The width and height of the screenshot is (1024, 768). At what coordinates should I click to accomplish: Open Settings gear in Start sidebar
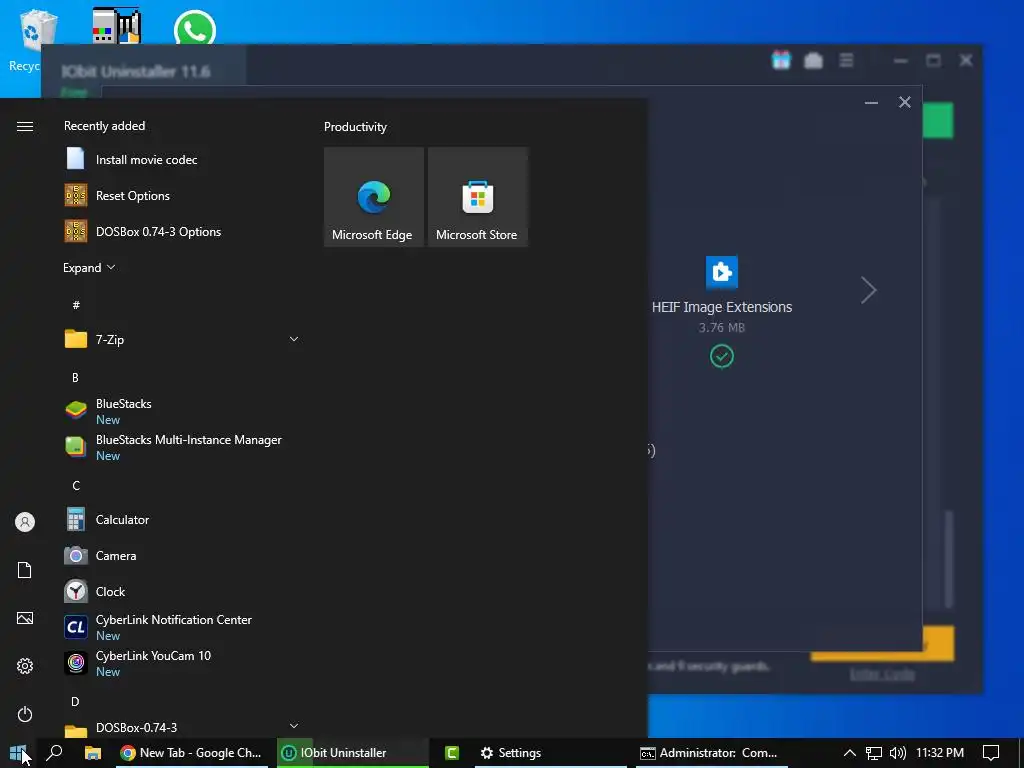click(25, 666)
